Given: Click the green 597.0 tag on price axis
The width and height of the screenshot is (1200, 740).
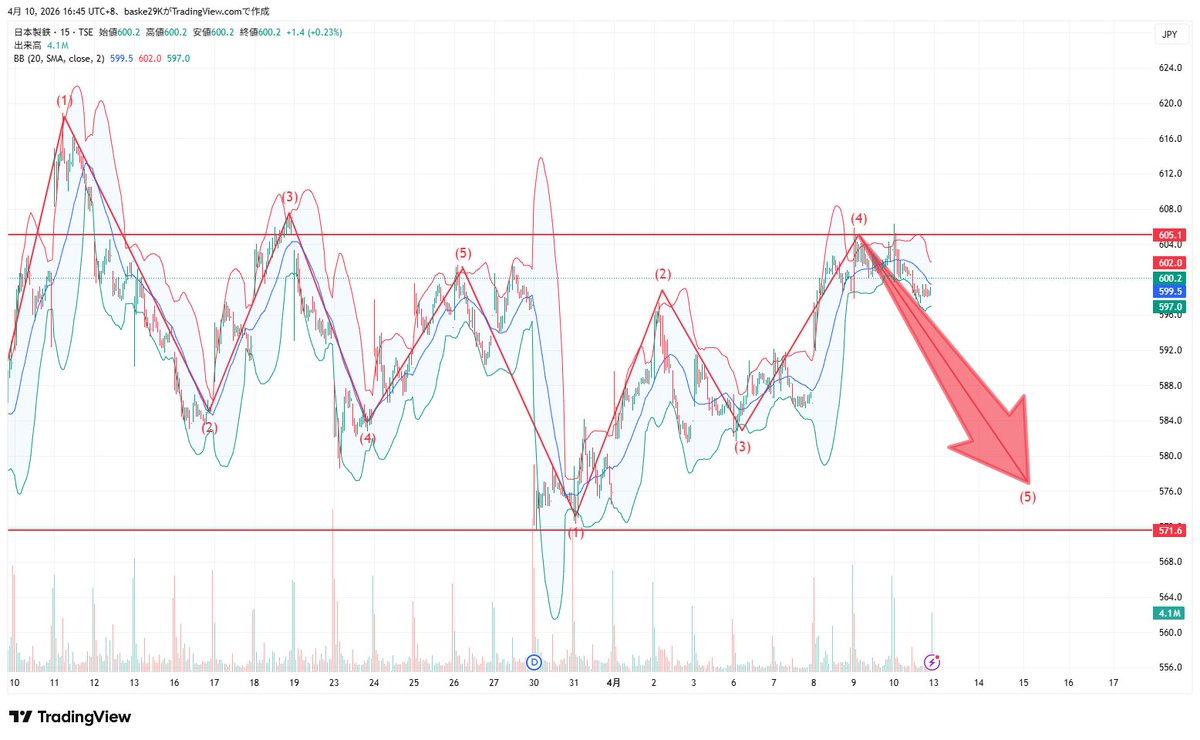Looking at the screenshot, I should tap(1170, 307).
